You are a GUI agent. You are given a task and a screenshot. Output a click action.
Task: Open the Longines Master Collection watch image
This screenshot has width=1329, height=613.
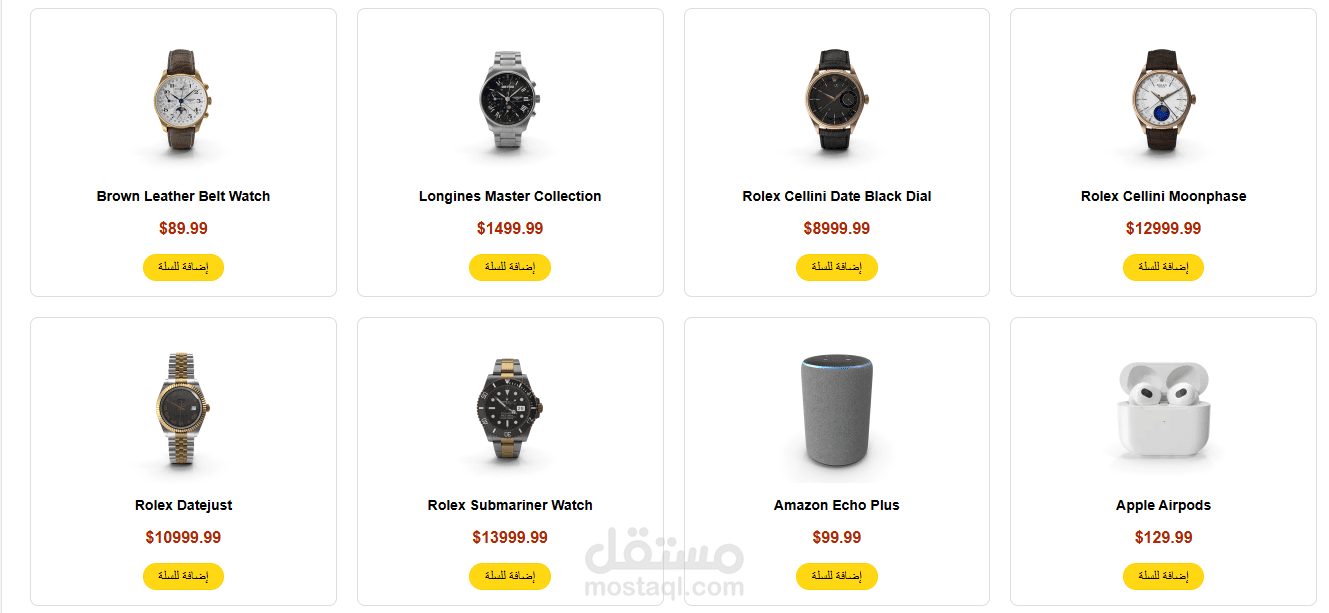[510, 101]
